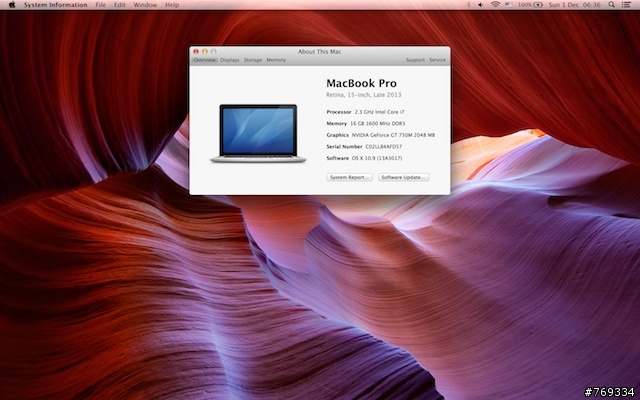This screenshot has height=400, width=640.
Task: Click the MacBook Pro laptop image
Action: click(x=258, y=133)
